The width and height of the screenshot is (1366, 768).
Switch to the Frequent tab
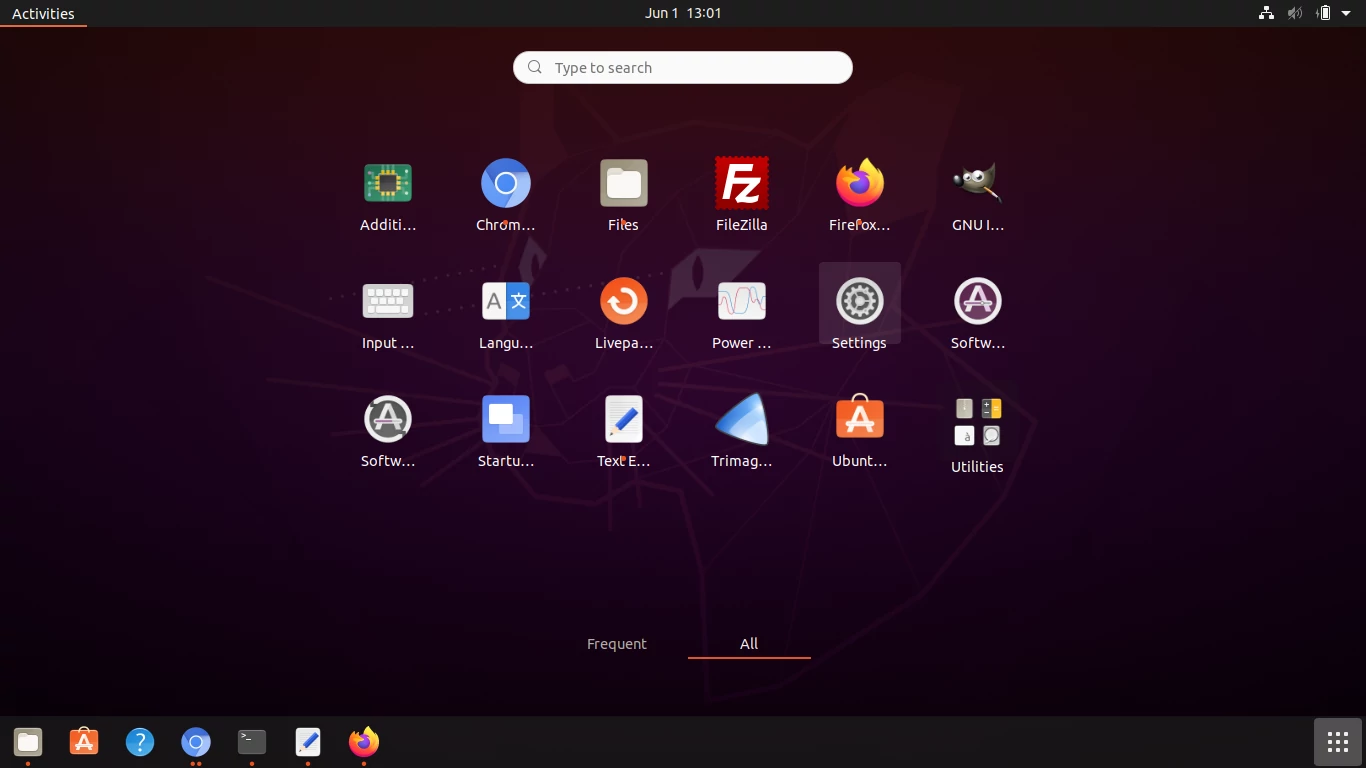[617, 644]
